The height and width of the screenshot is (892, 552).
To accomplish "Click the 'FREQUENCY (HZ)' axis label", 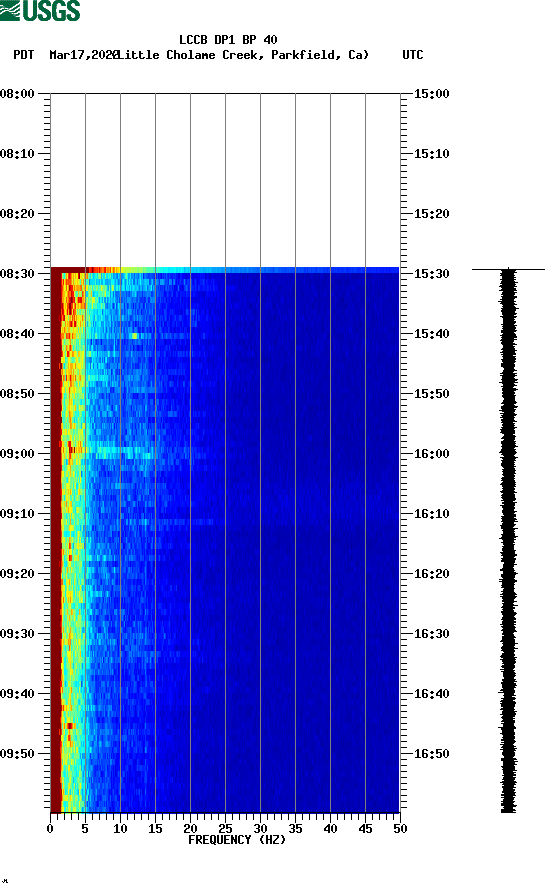I will [x=237, y=840].
